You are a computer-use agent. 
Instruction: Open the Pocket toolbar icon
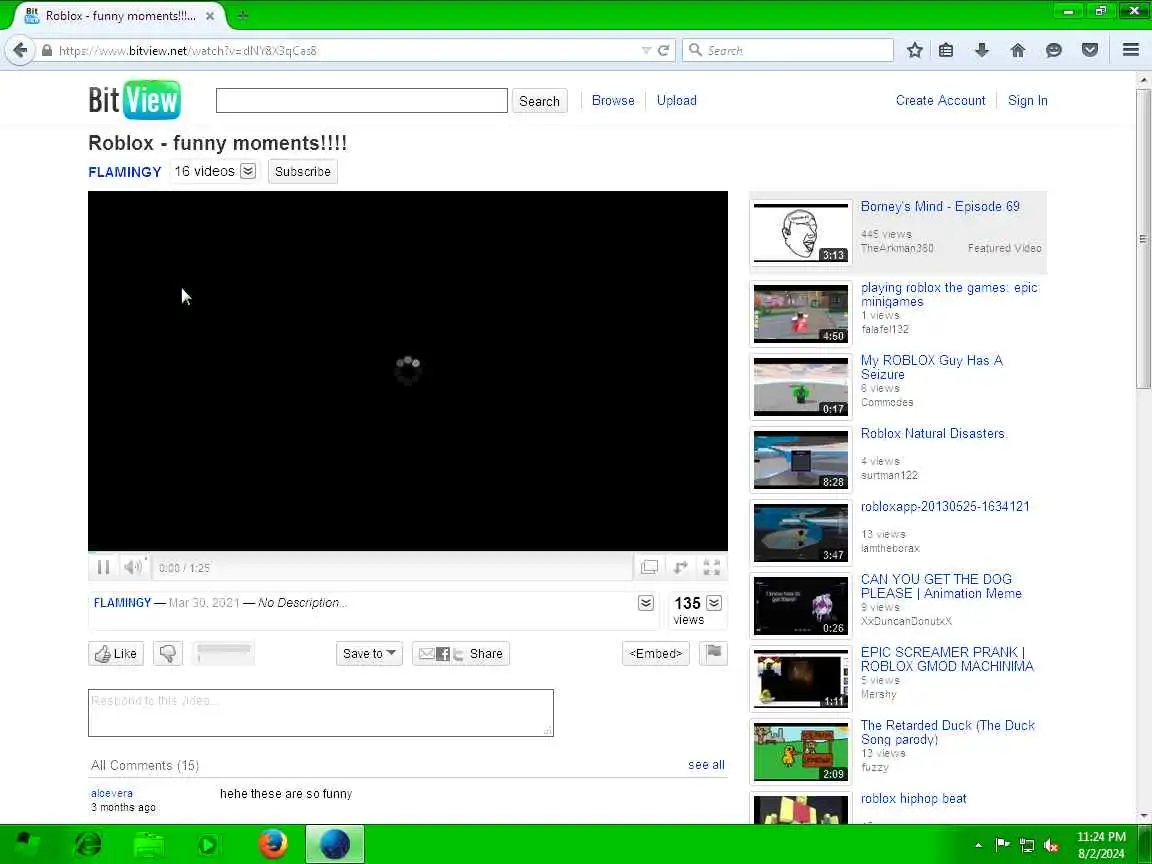coord(1090,50)
